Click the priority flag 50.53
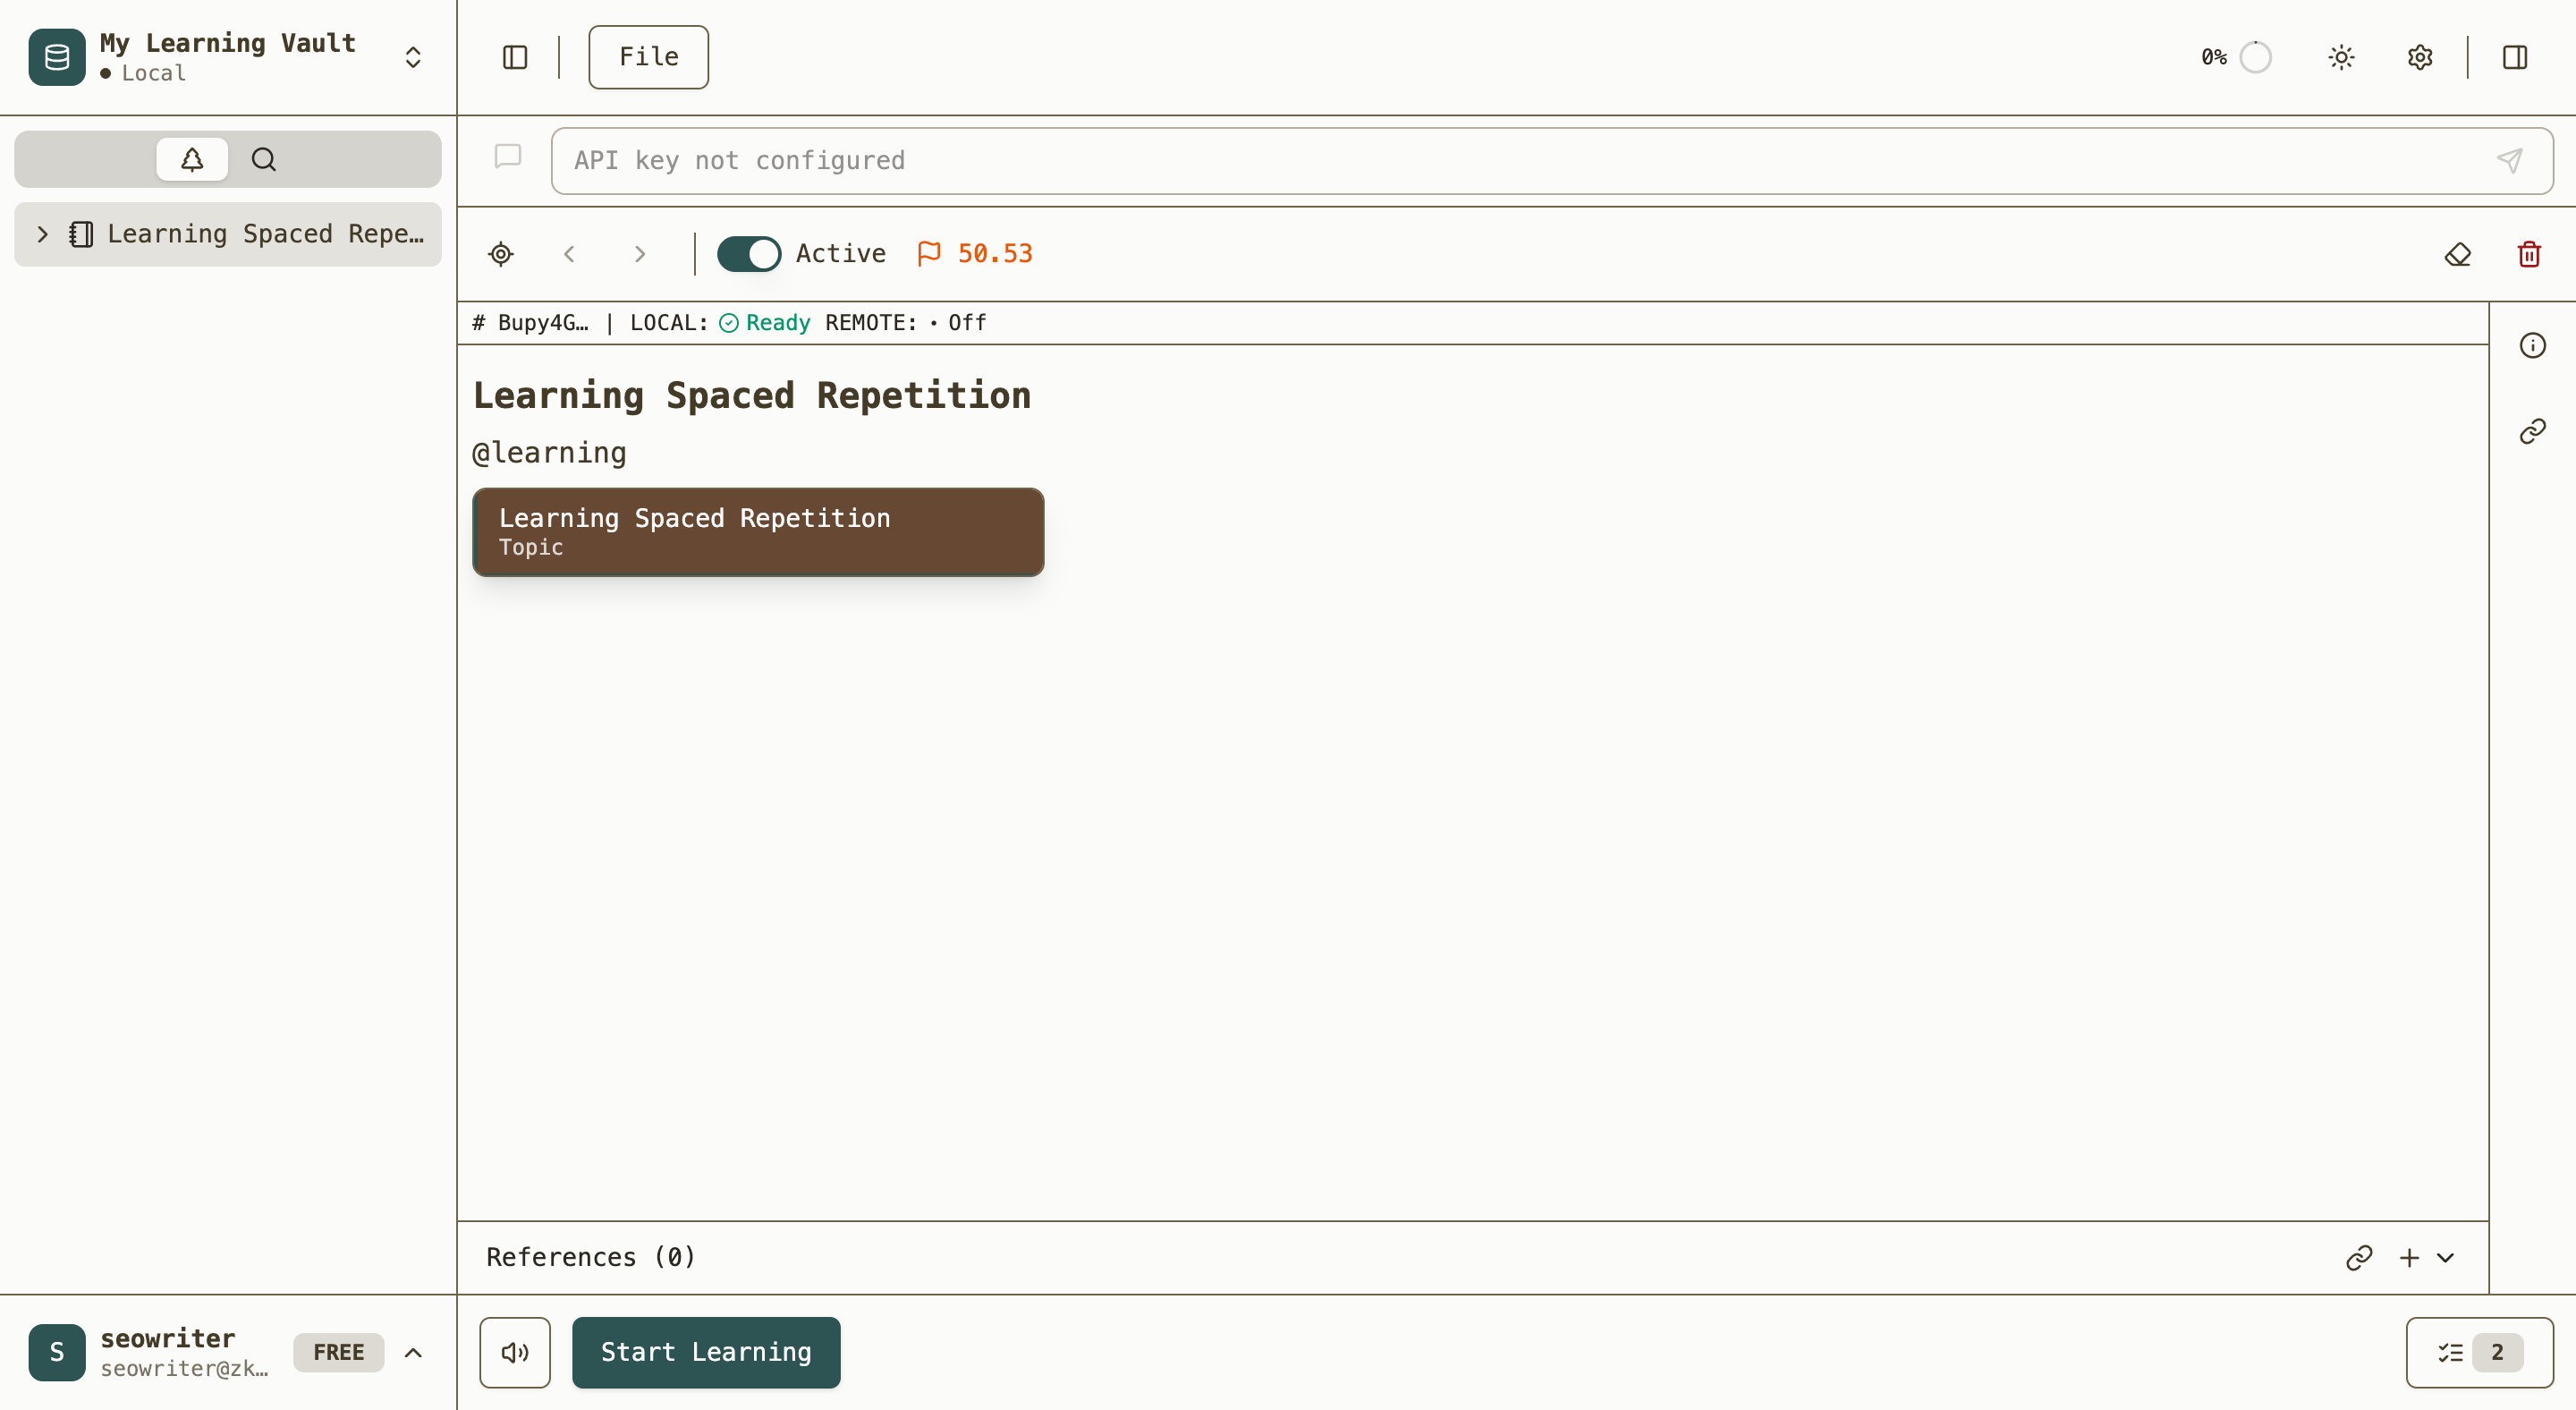This screenshot has width=2576, height=1410. point(975,254)
